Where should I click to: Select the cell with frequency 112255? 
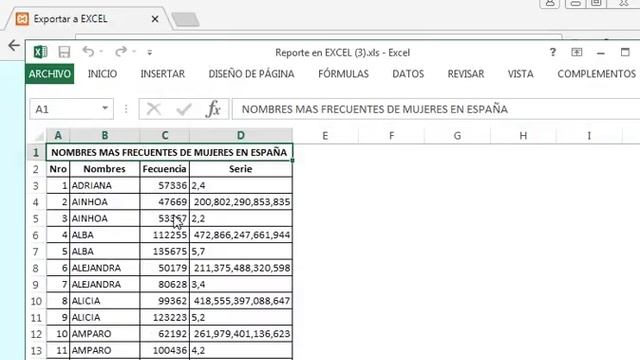[164, 235]
